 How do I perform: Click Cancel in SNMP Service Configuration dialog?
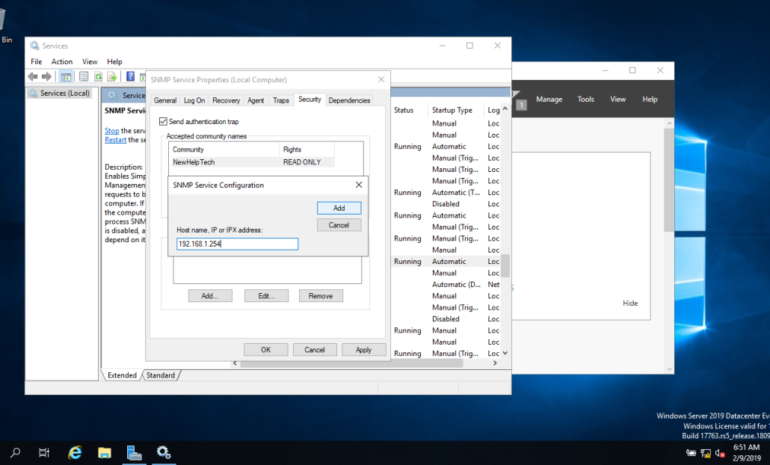click(339, 225)
